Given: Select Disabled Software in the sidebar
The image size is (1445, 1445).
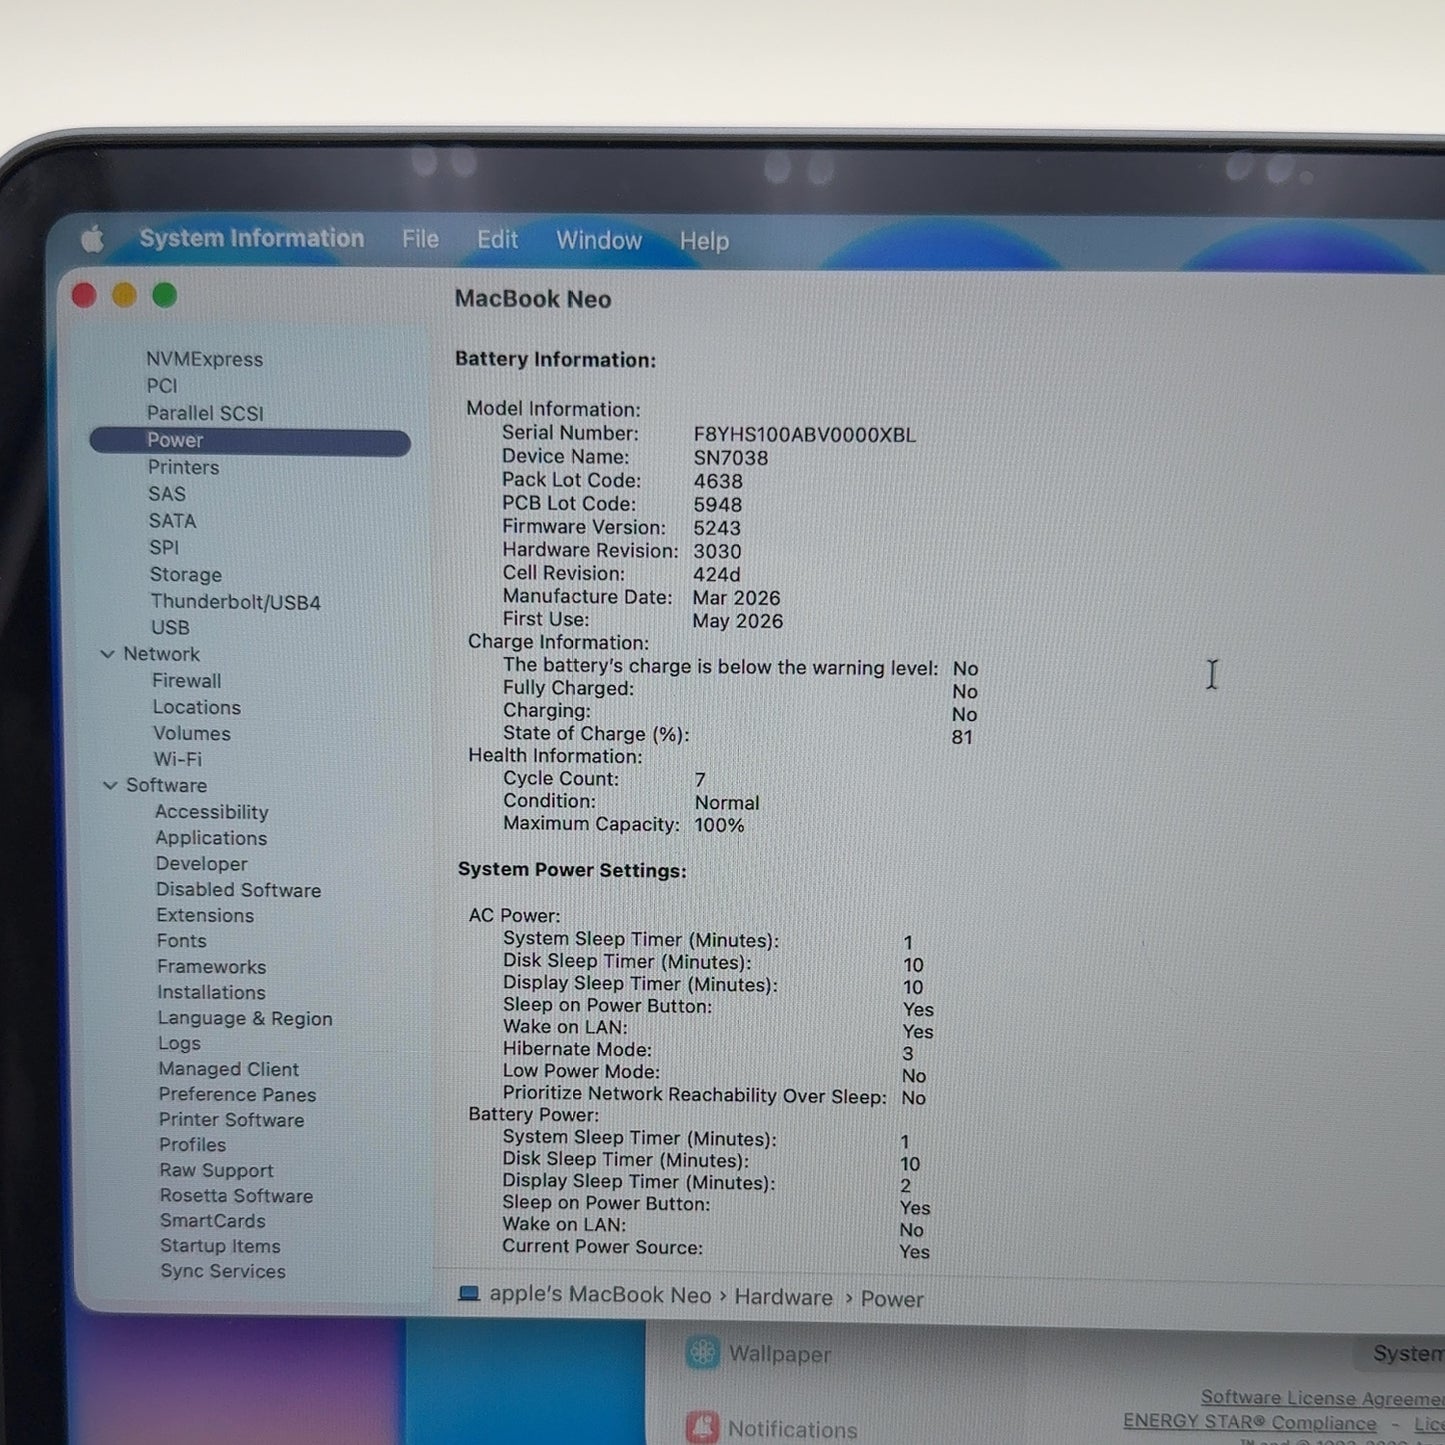Looking at the screenshot, I should [x=238, y=890].
